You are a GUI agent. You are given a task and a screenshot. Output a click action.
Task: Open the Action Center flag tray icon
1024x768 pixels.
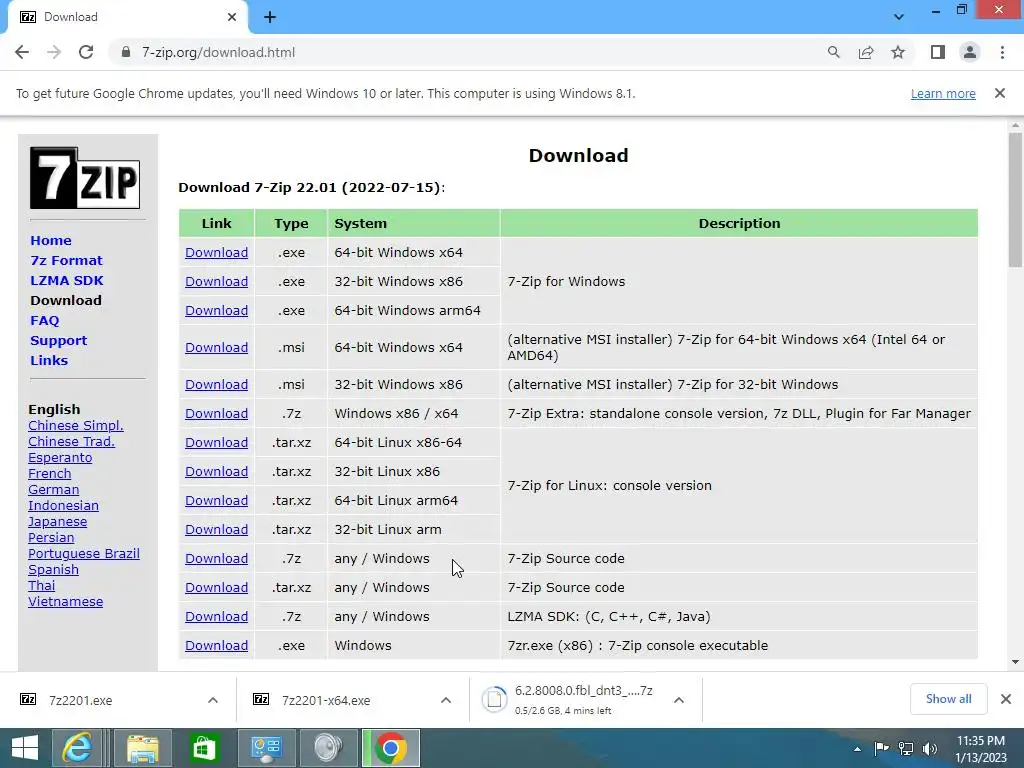pyautogui.click(x=881, y=748)
